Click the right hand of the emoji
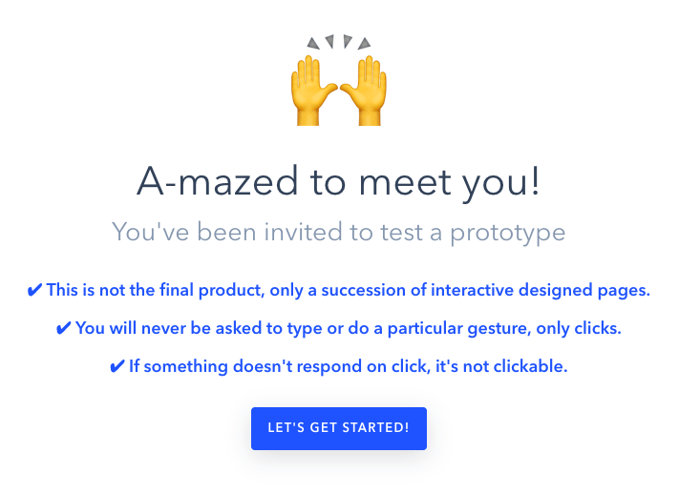700x494 pixels. point(366,92)
